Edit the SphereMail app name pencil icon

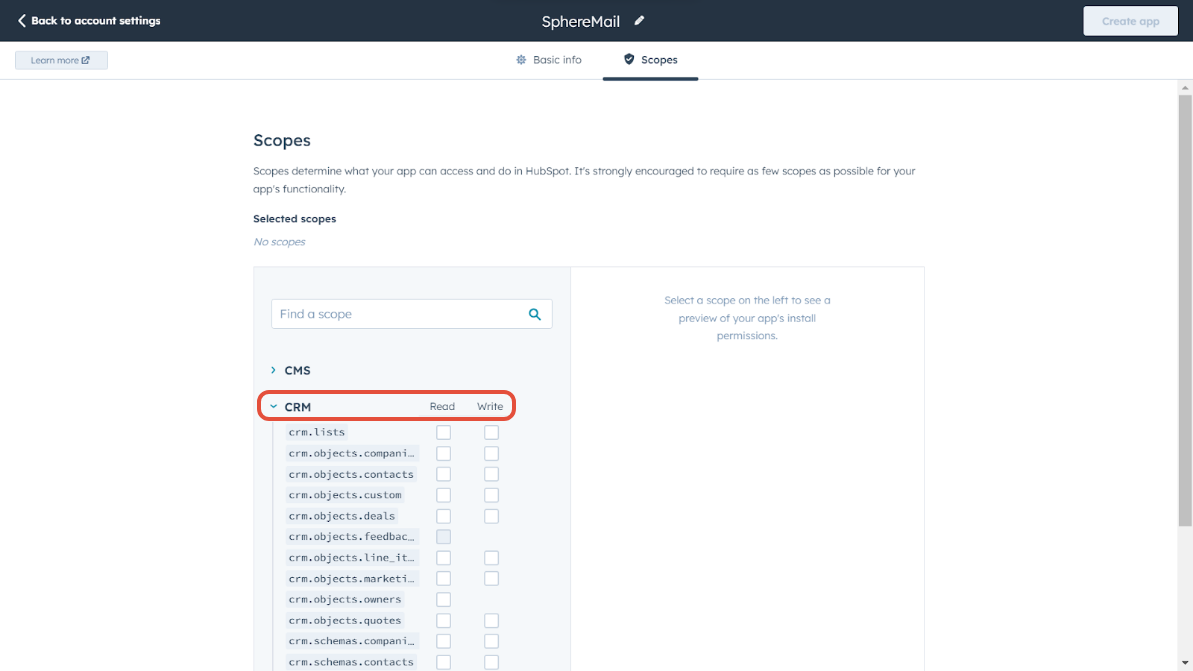[639, 21]
